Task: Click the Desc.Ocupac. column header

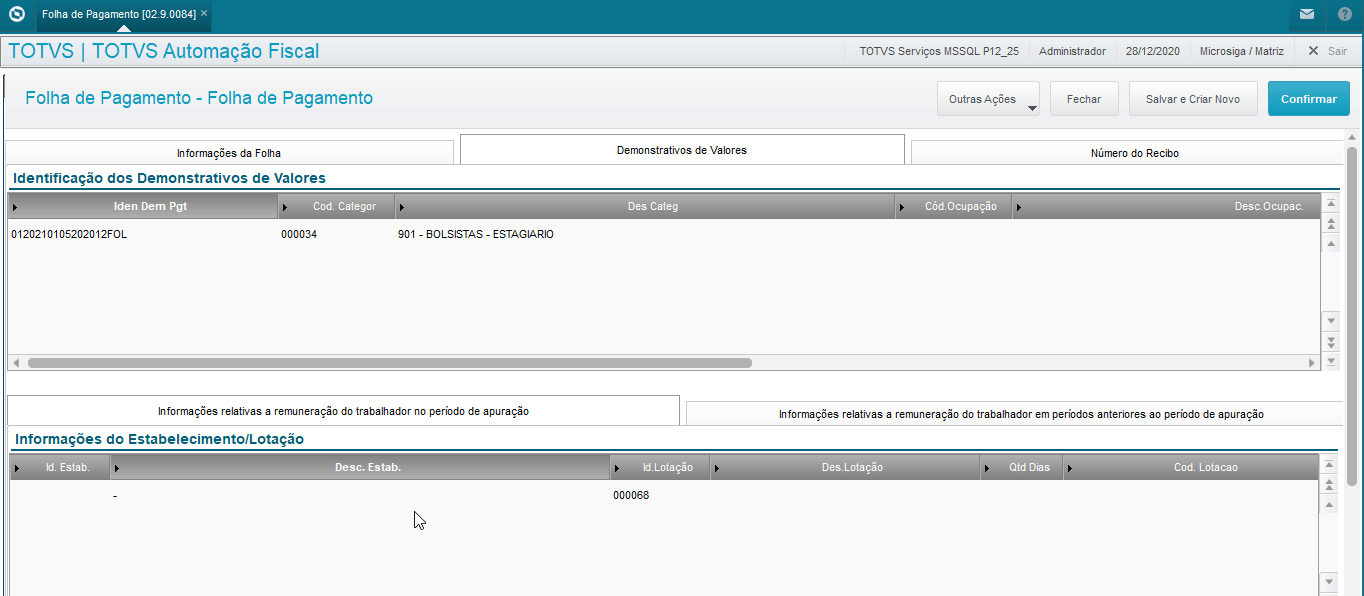Action: (x=1166, y=206)
